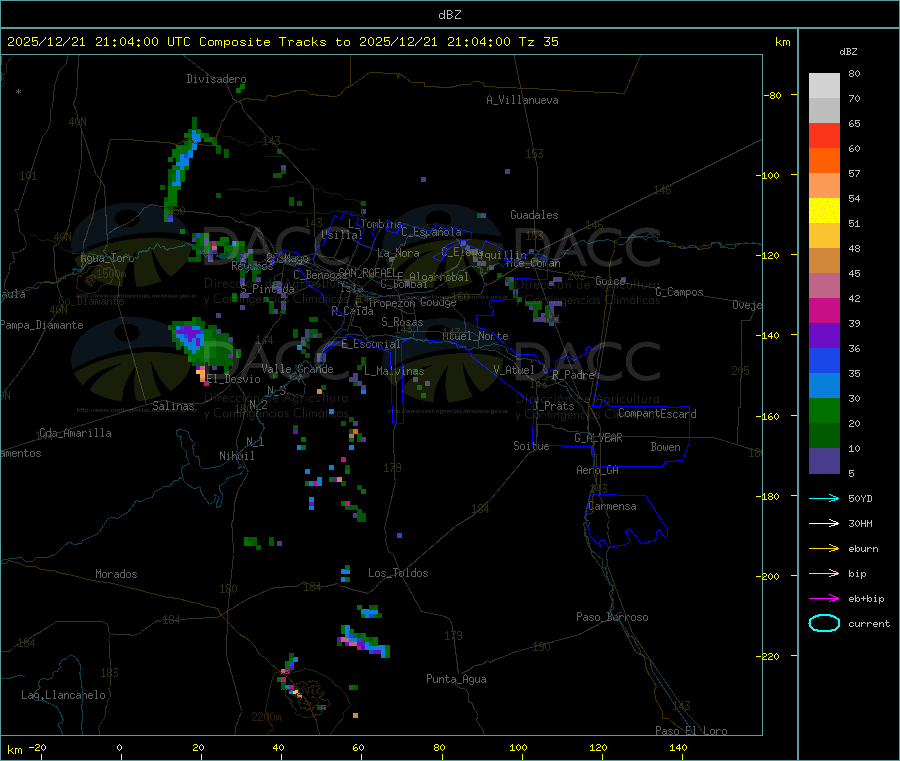This screenshot has height=761, width=900.
Task: Click the Lag_Llancanelo label on the map
Action: (x=63, y=694)
